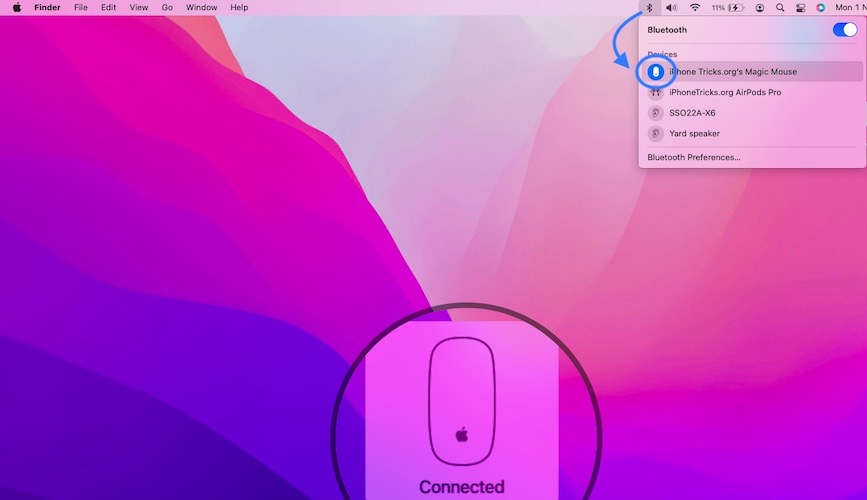The height and width of the screenshot is (500, 867).
Task: Connect to Yard speaker
Action: 752,133
